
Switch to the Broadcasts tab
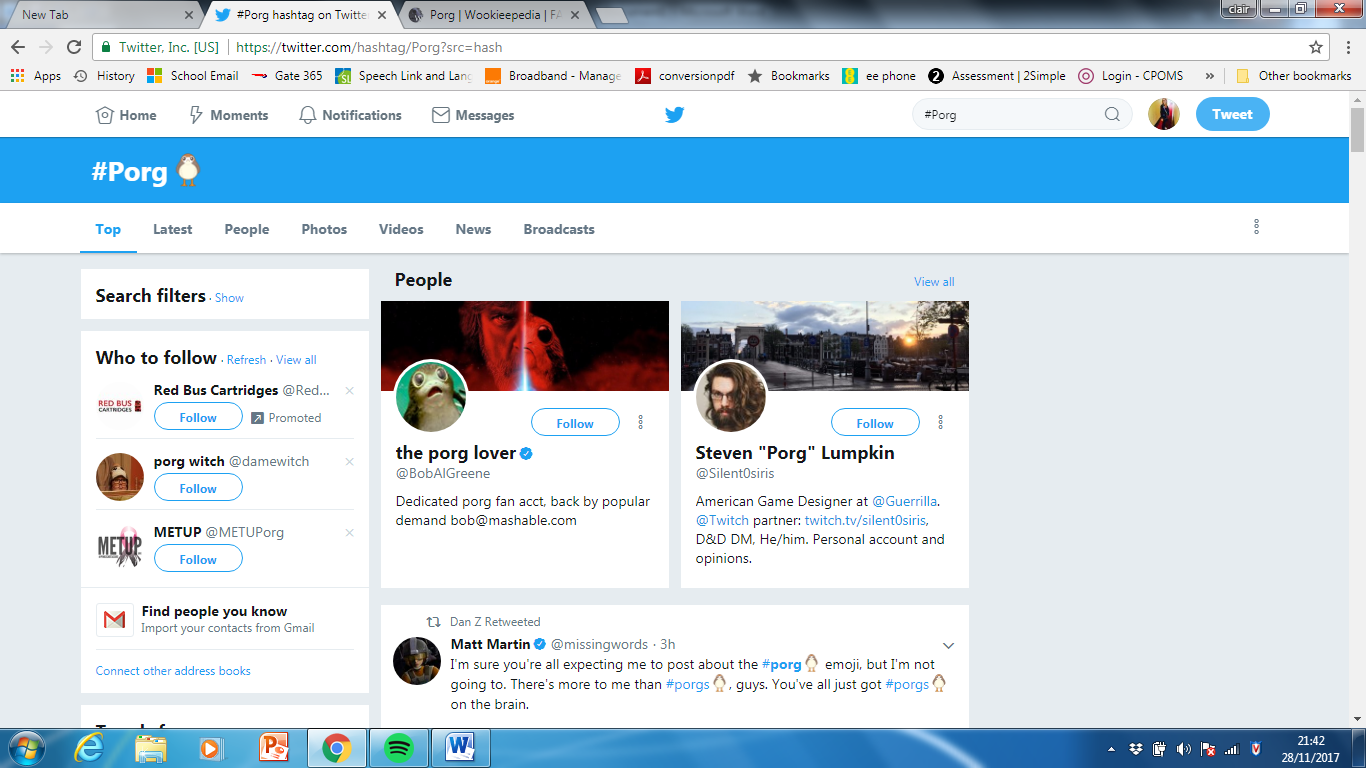[559, 229]
